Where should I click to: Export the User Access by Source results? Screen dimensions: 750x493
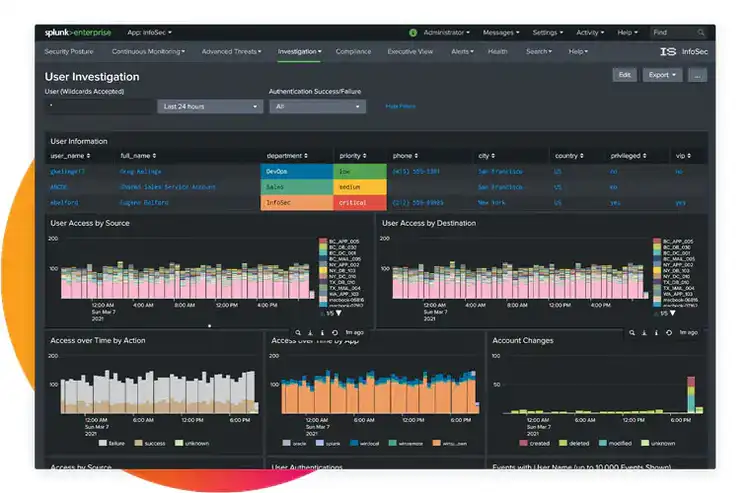tap(309, 332)
